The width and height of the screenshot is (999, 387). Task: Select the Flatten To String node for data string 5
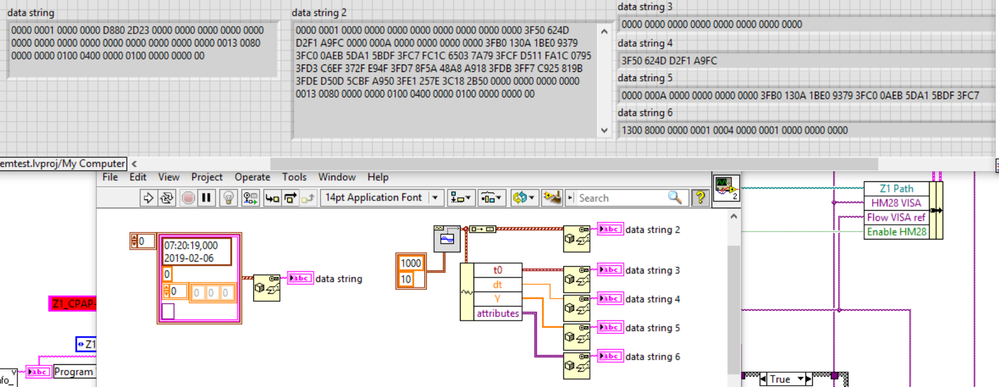coord(577,336)
